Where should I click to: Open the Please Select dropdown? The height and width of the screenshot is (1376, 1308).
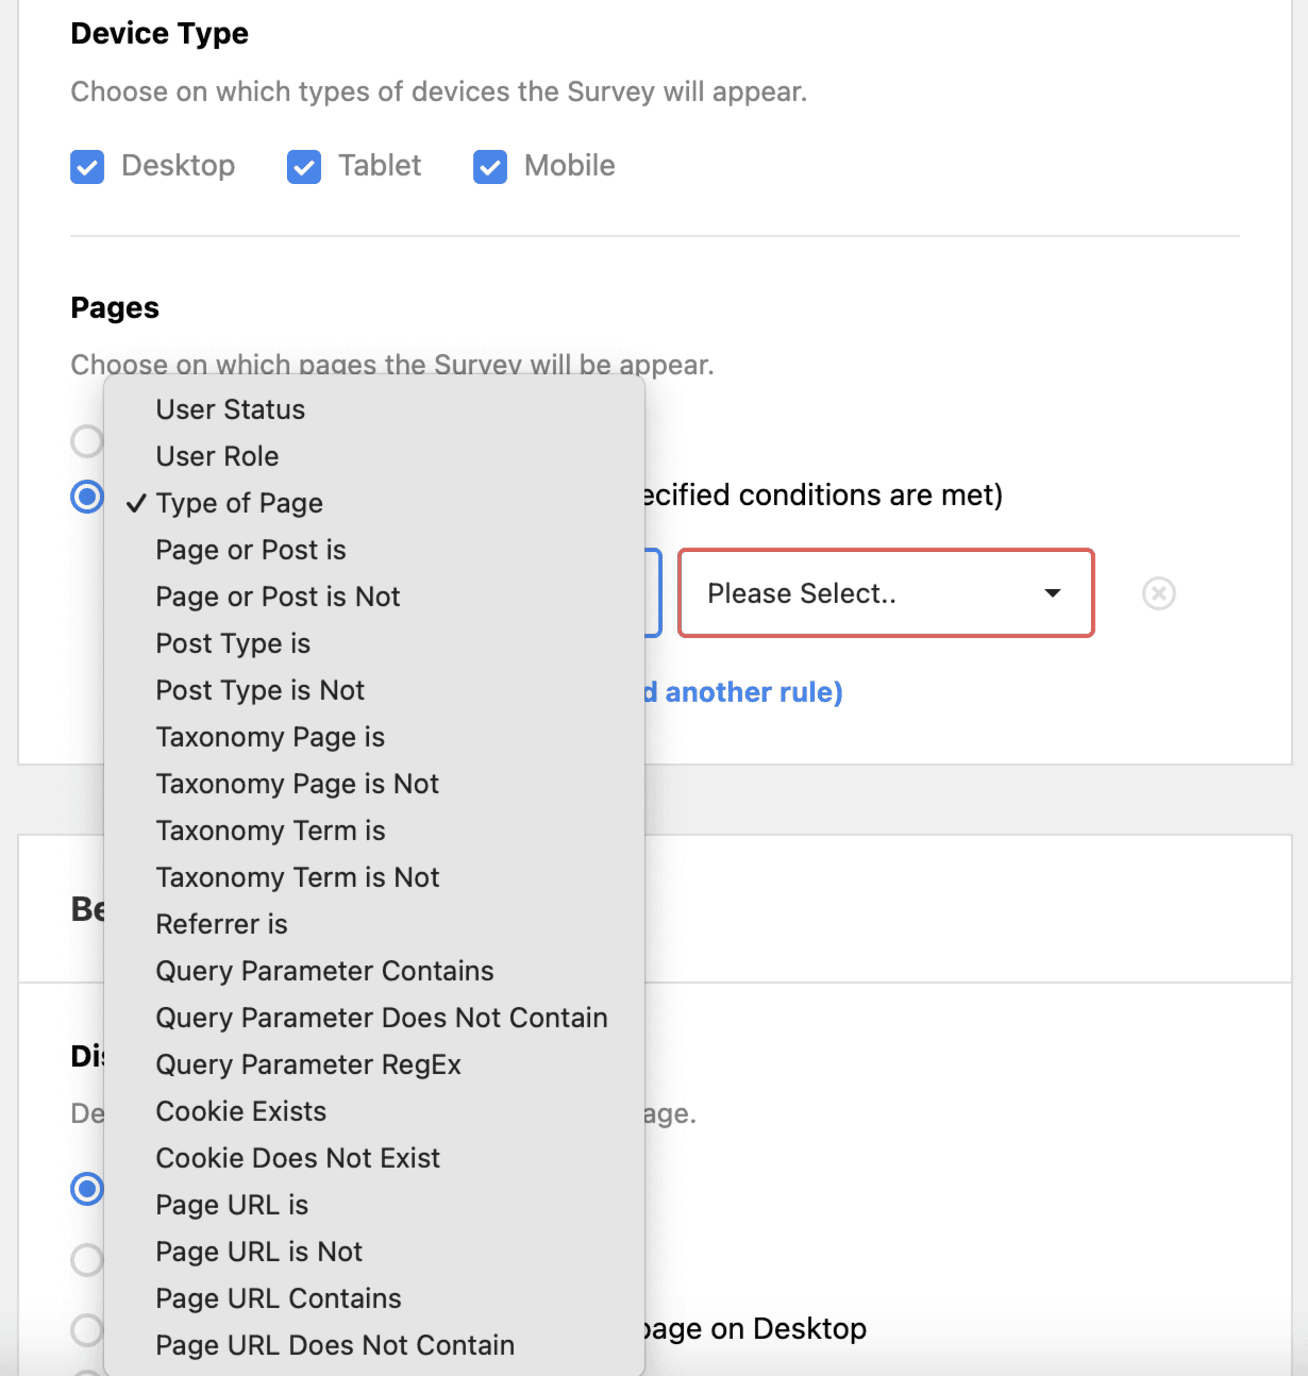point(885,593)
